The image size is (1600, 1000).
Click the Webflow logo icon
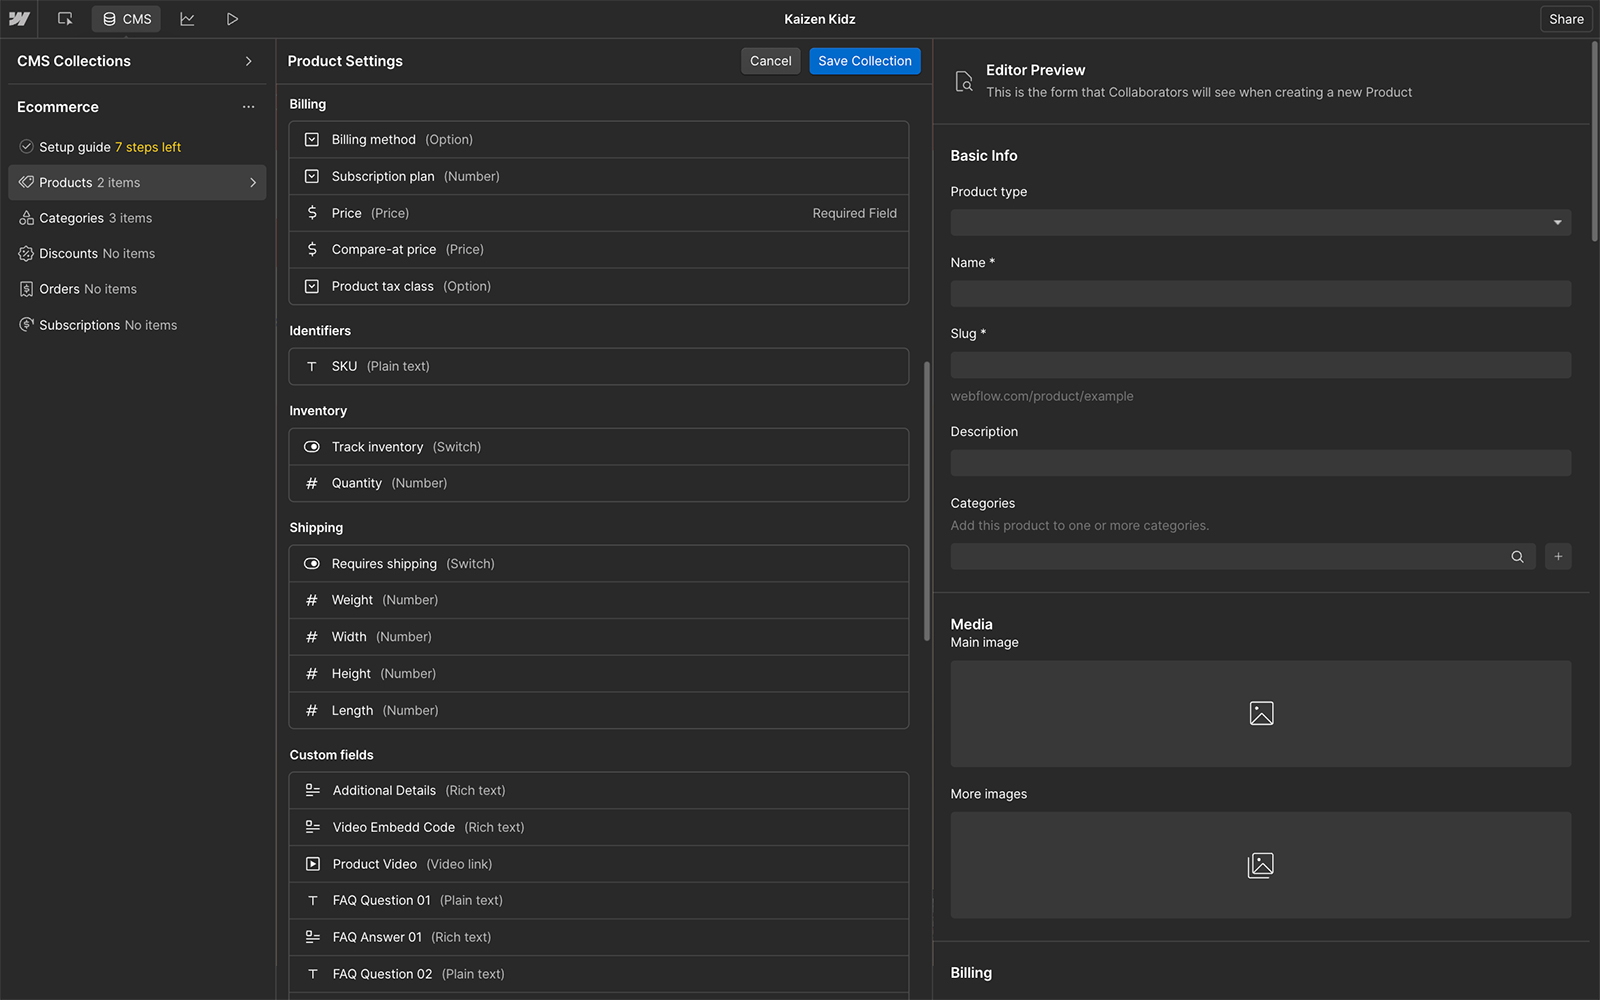tap(19, 19)
